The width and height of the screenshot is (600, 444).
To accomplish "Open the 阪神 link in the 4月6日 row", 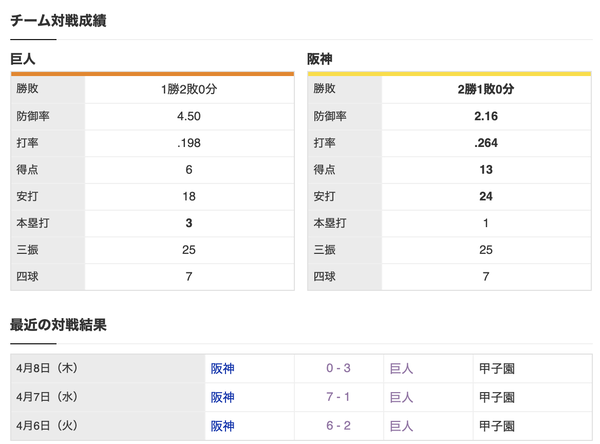I will (x=222, y=426).
